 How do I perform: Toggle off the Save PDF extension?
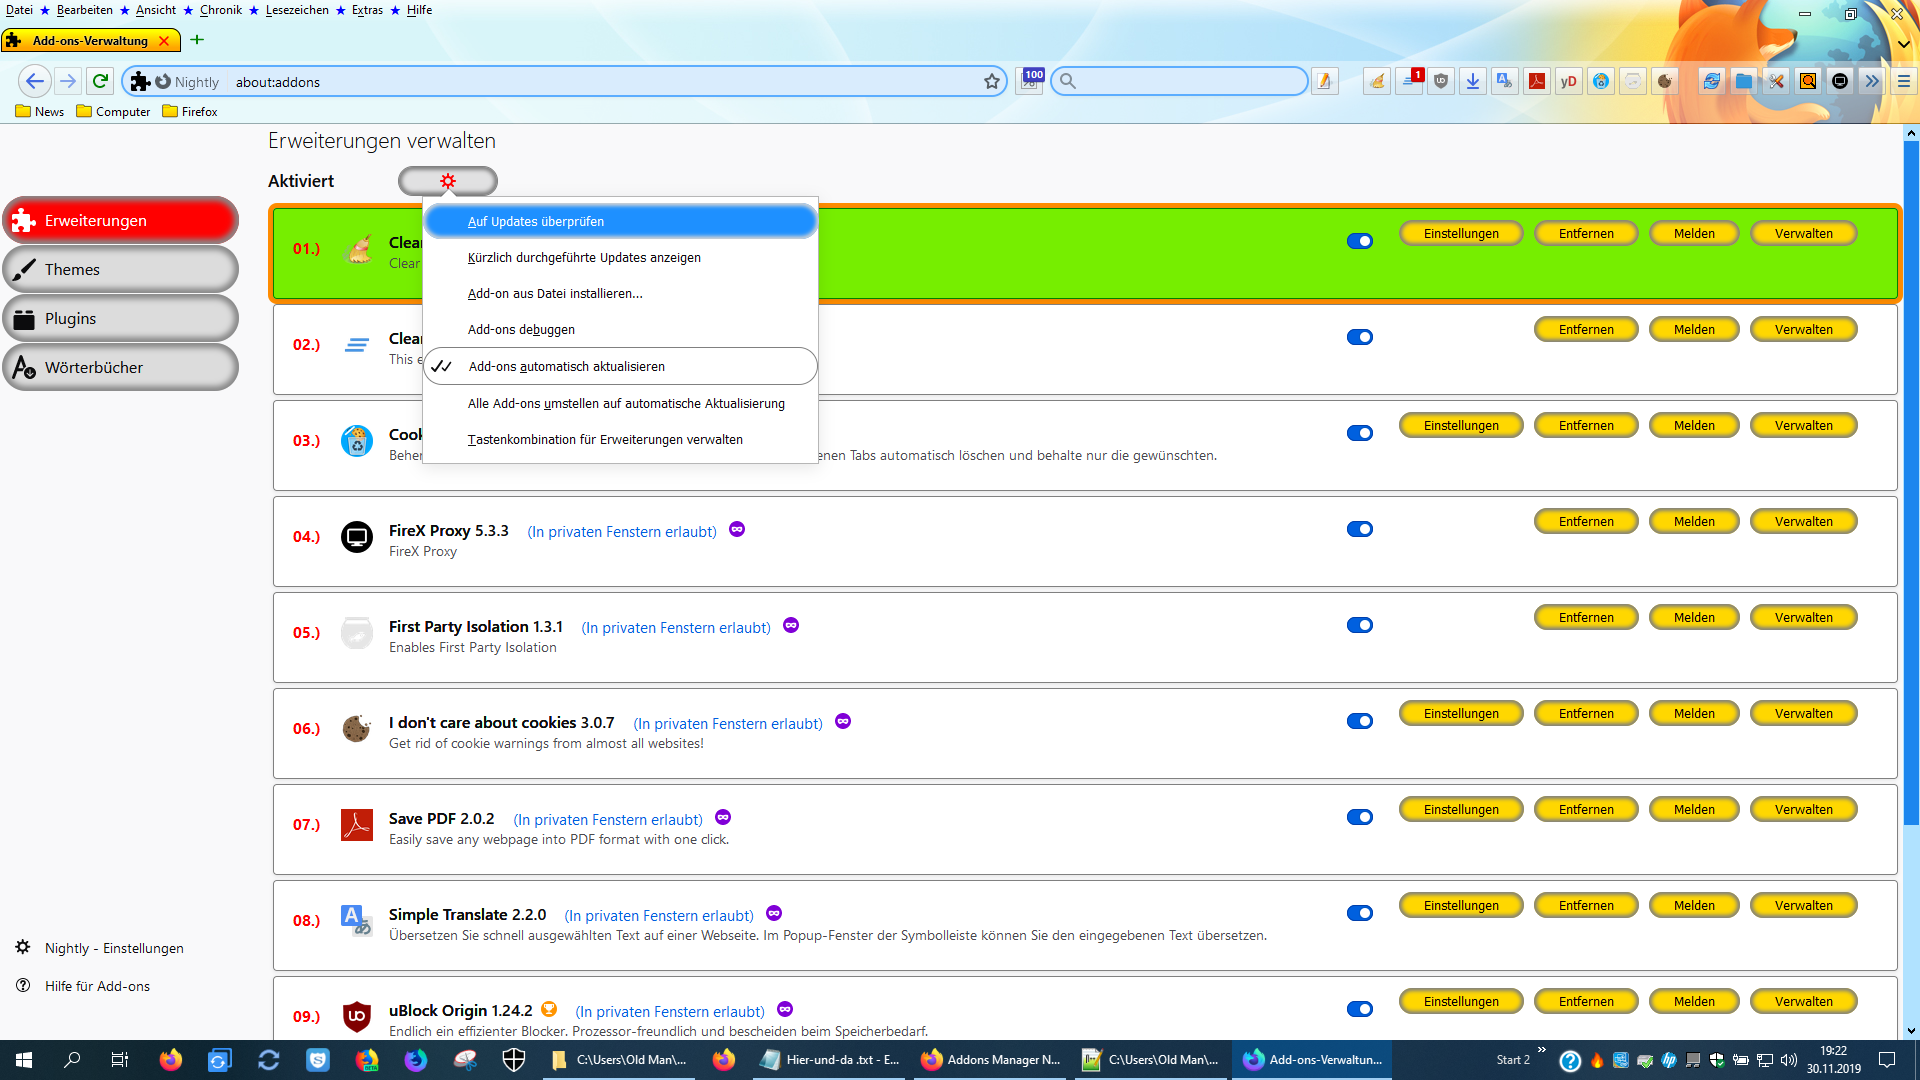pos(1359,817)
